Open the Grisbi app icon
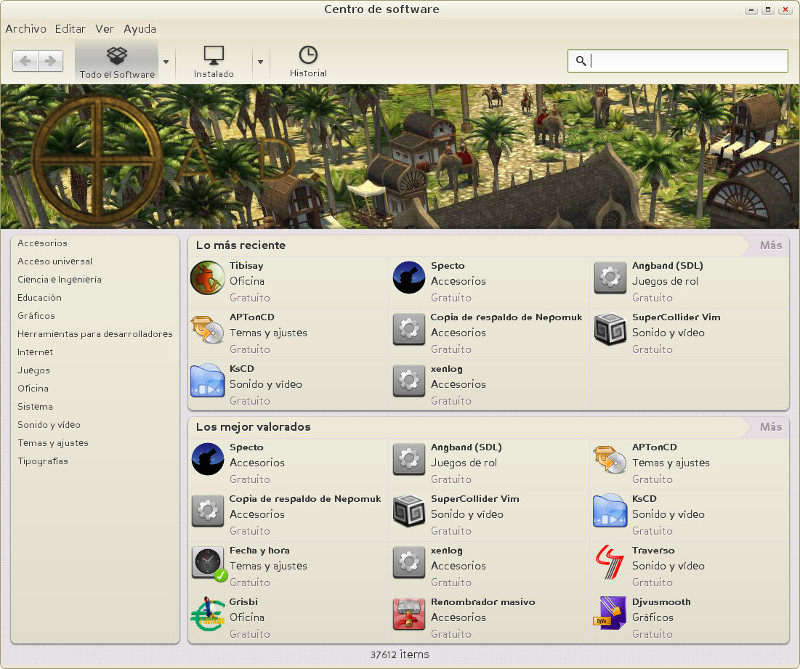800x669 pixels. click(x=207, y=614)
